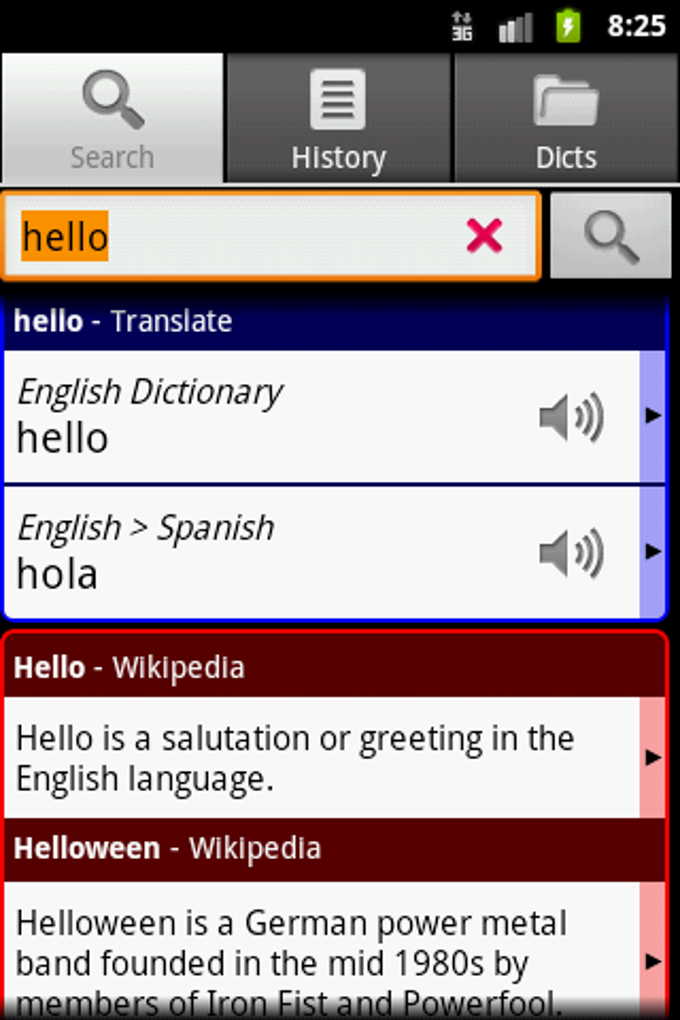
Task: Tap the 3G data status icon
Action: tap(463, 26)
